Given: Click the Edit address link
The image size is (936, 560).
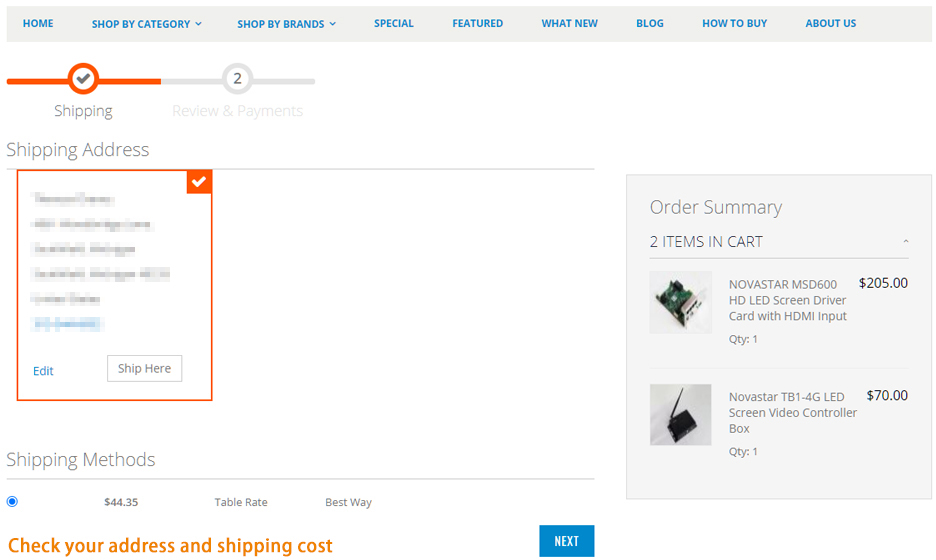Looking at the screenshot, I should tap(43, 371).
